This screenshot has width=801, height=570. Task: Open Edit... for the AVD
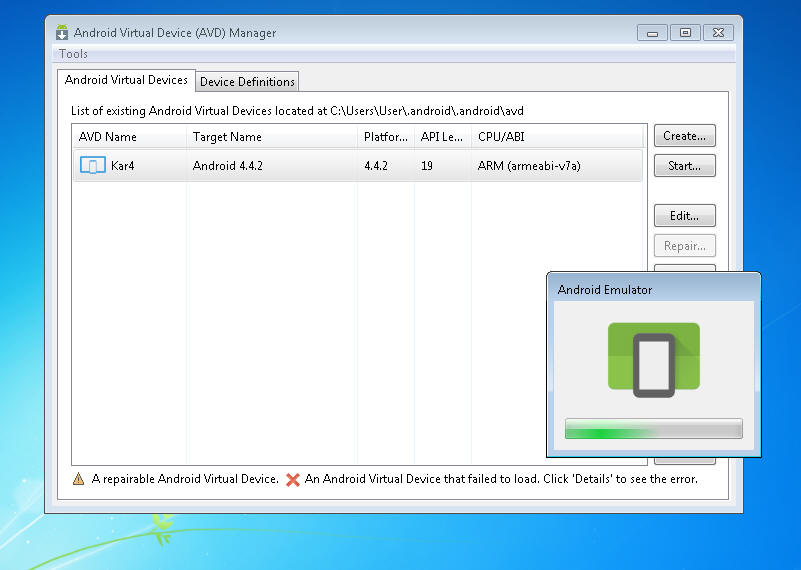coord(685,216)
